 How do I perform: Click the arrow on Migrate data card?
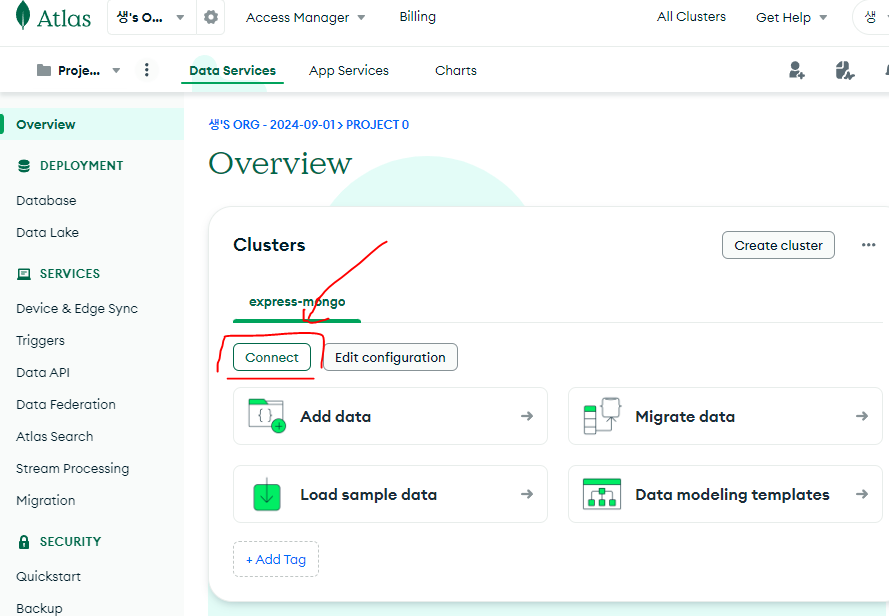click(862, 416)
